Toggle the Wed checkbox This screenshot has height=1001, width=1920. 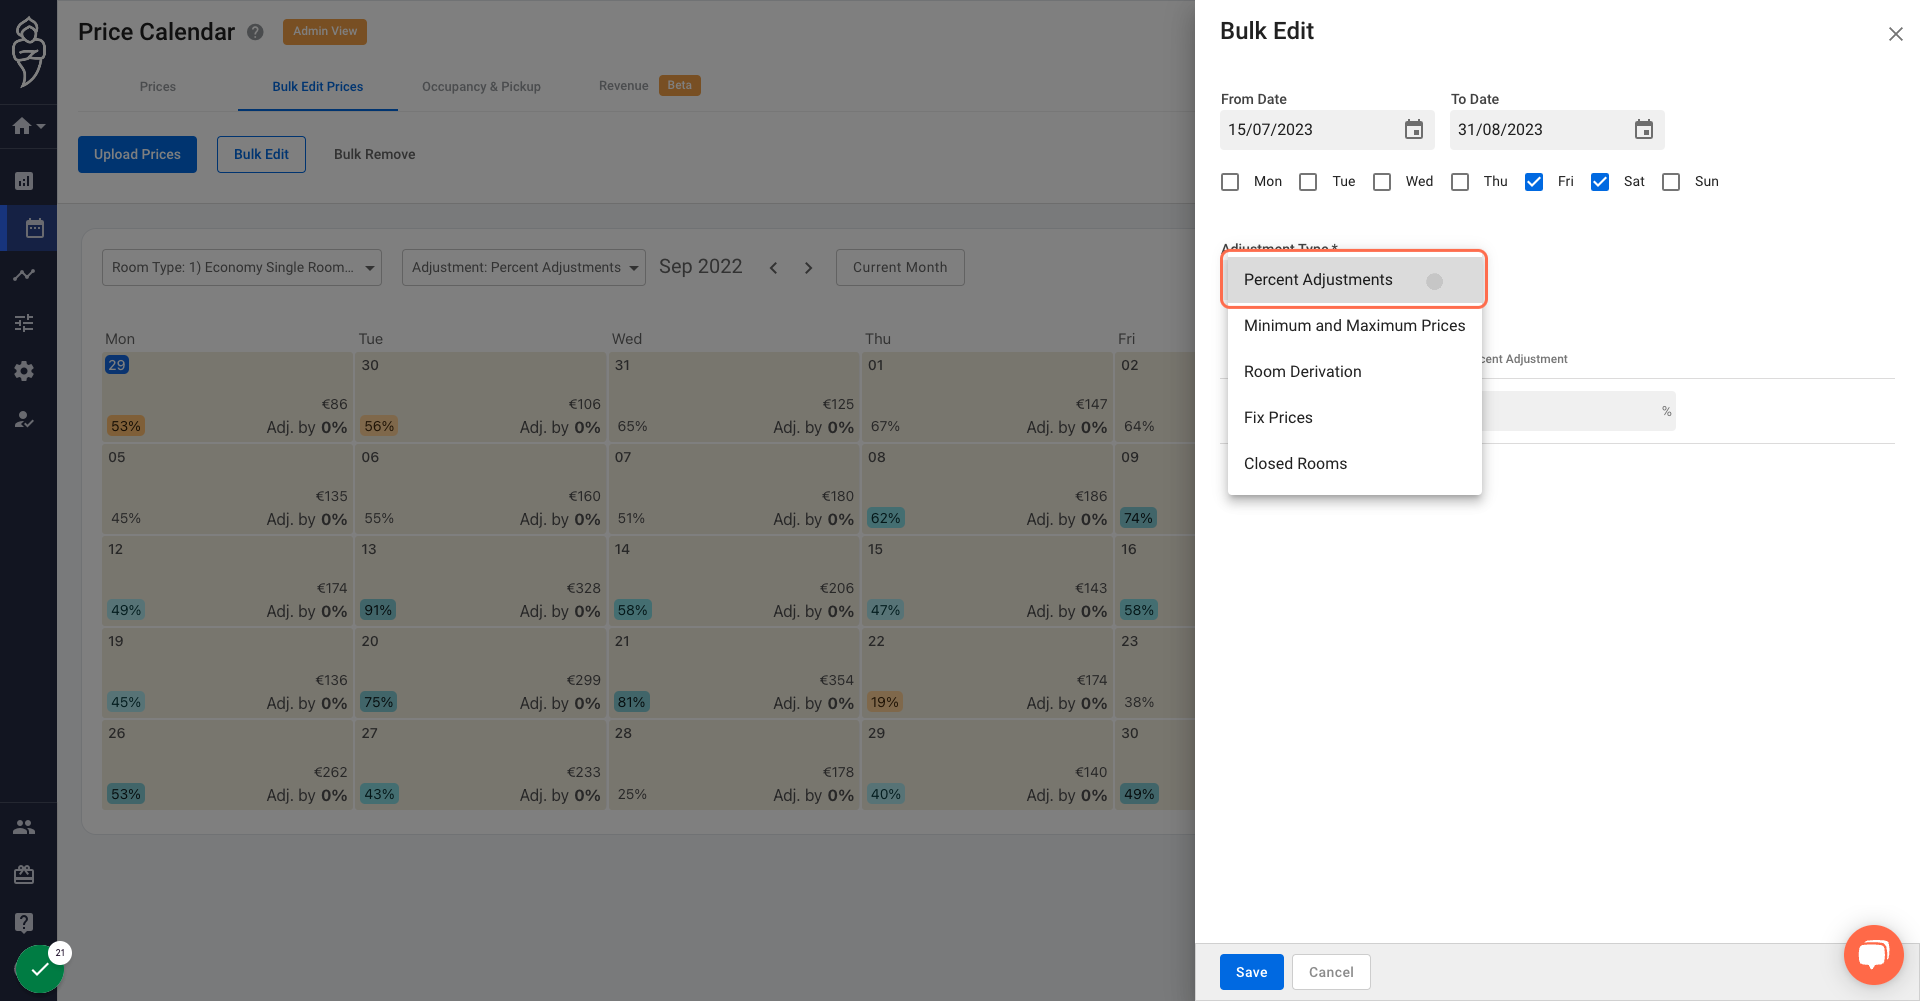[1382, 182]
